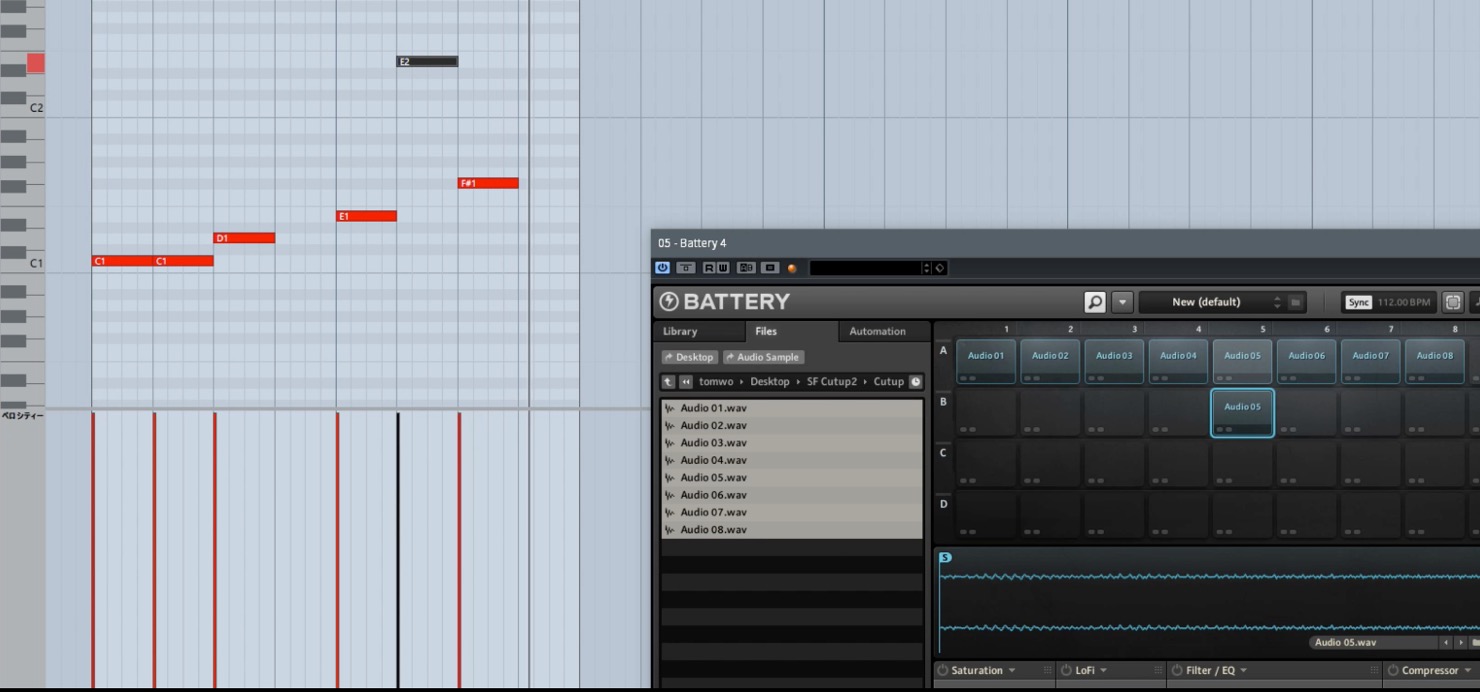Toggle the Sync tempo button
The width and height of the screenshot is (1480, 692).
pos(1358,302)
